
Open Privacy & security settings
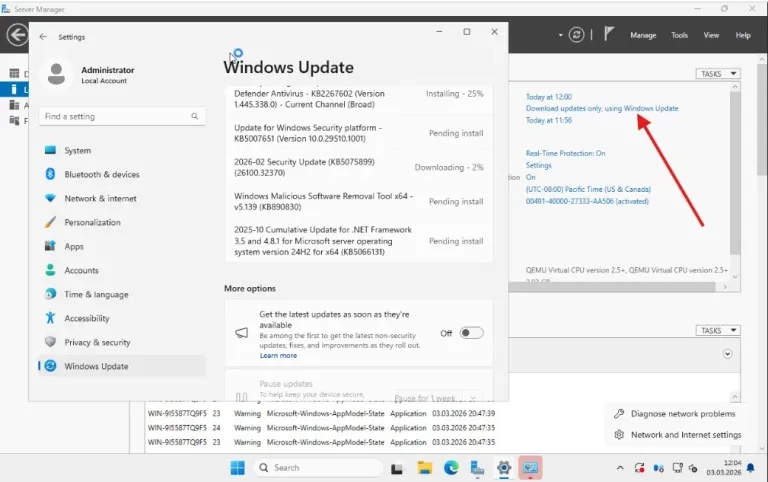[x=121, y=342]
